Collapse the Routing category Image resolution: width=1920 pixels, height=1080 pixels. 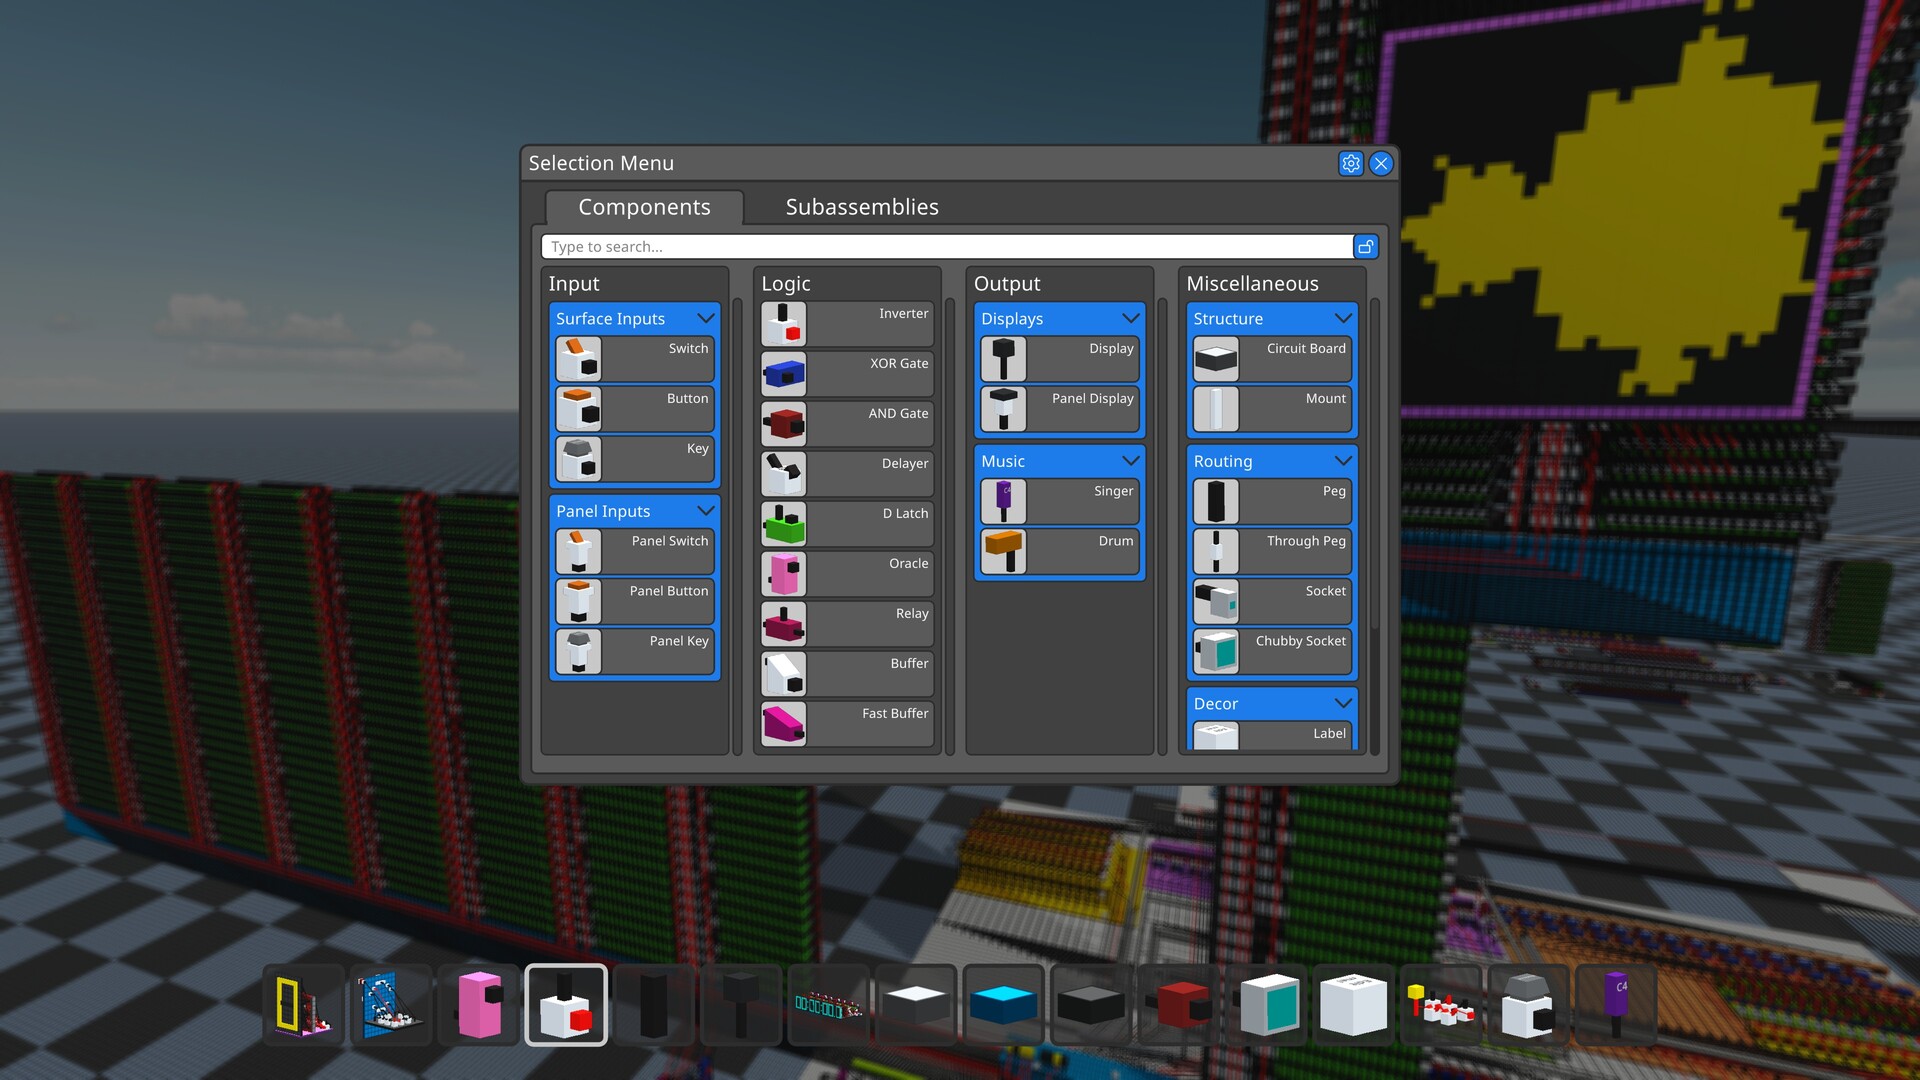(x=1342, y=461)
